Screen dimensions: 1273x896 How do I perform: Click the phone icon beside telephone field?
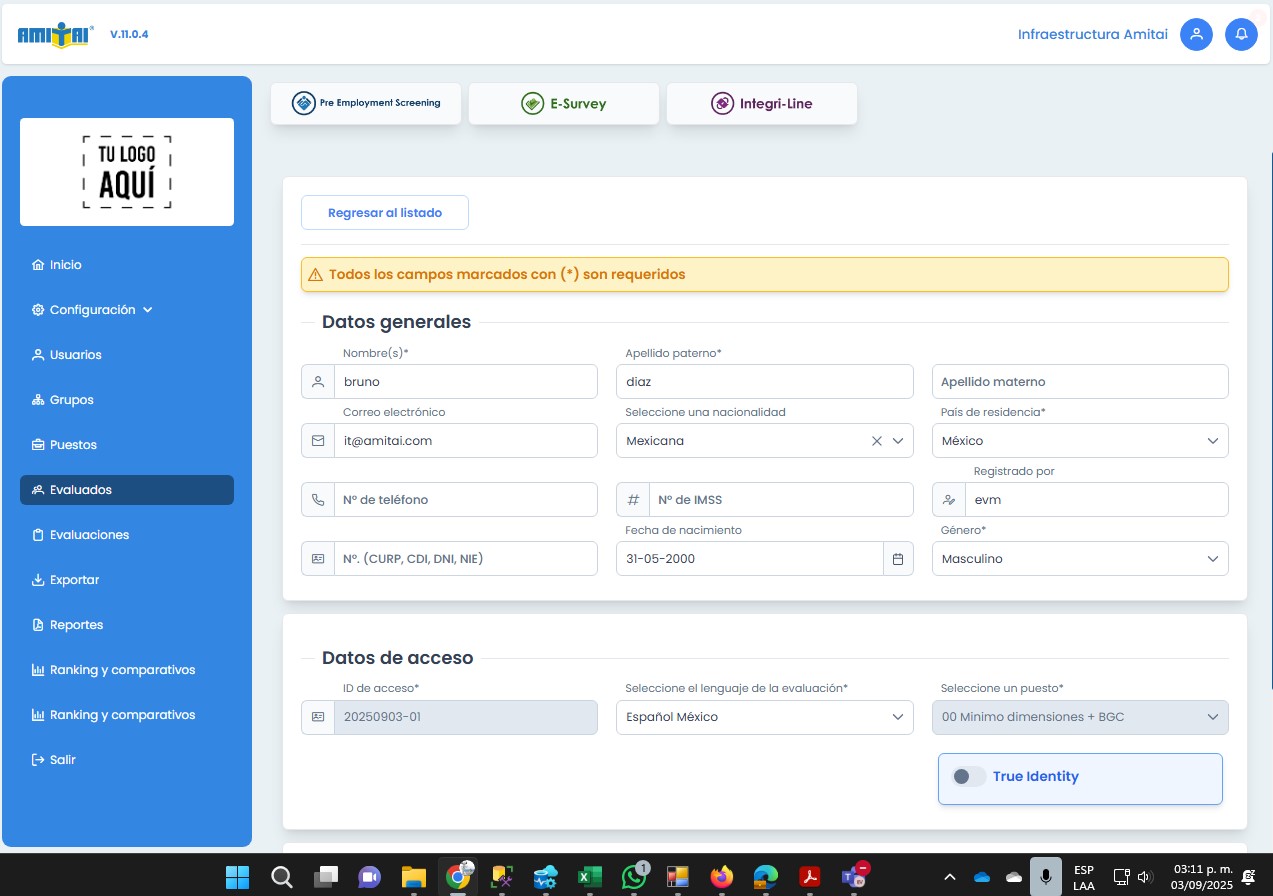click(x=318, y=500)
